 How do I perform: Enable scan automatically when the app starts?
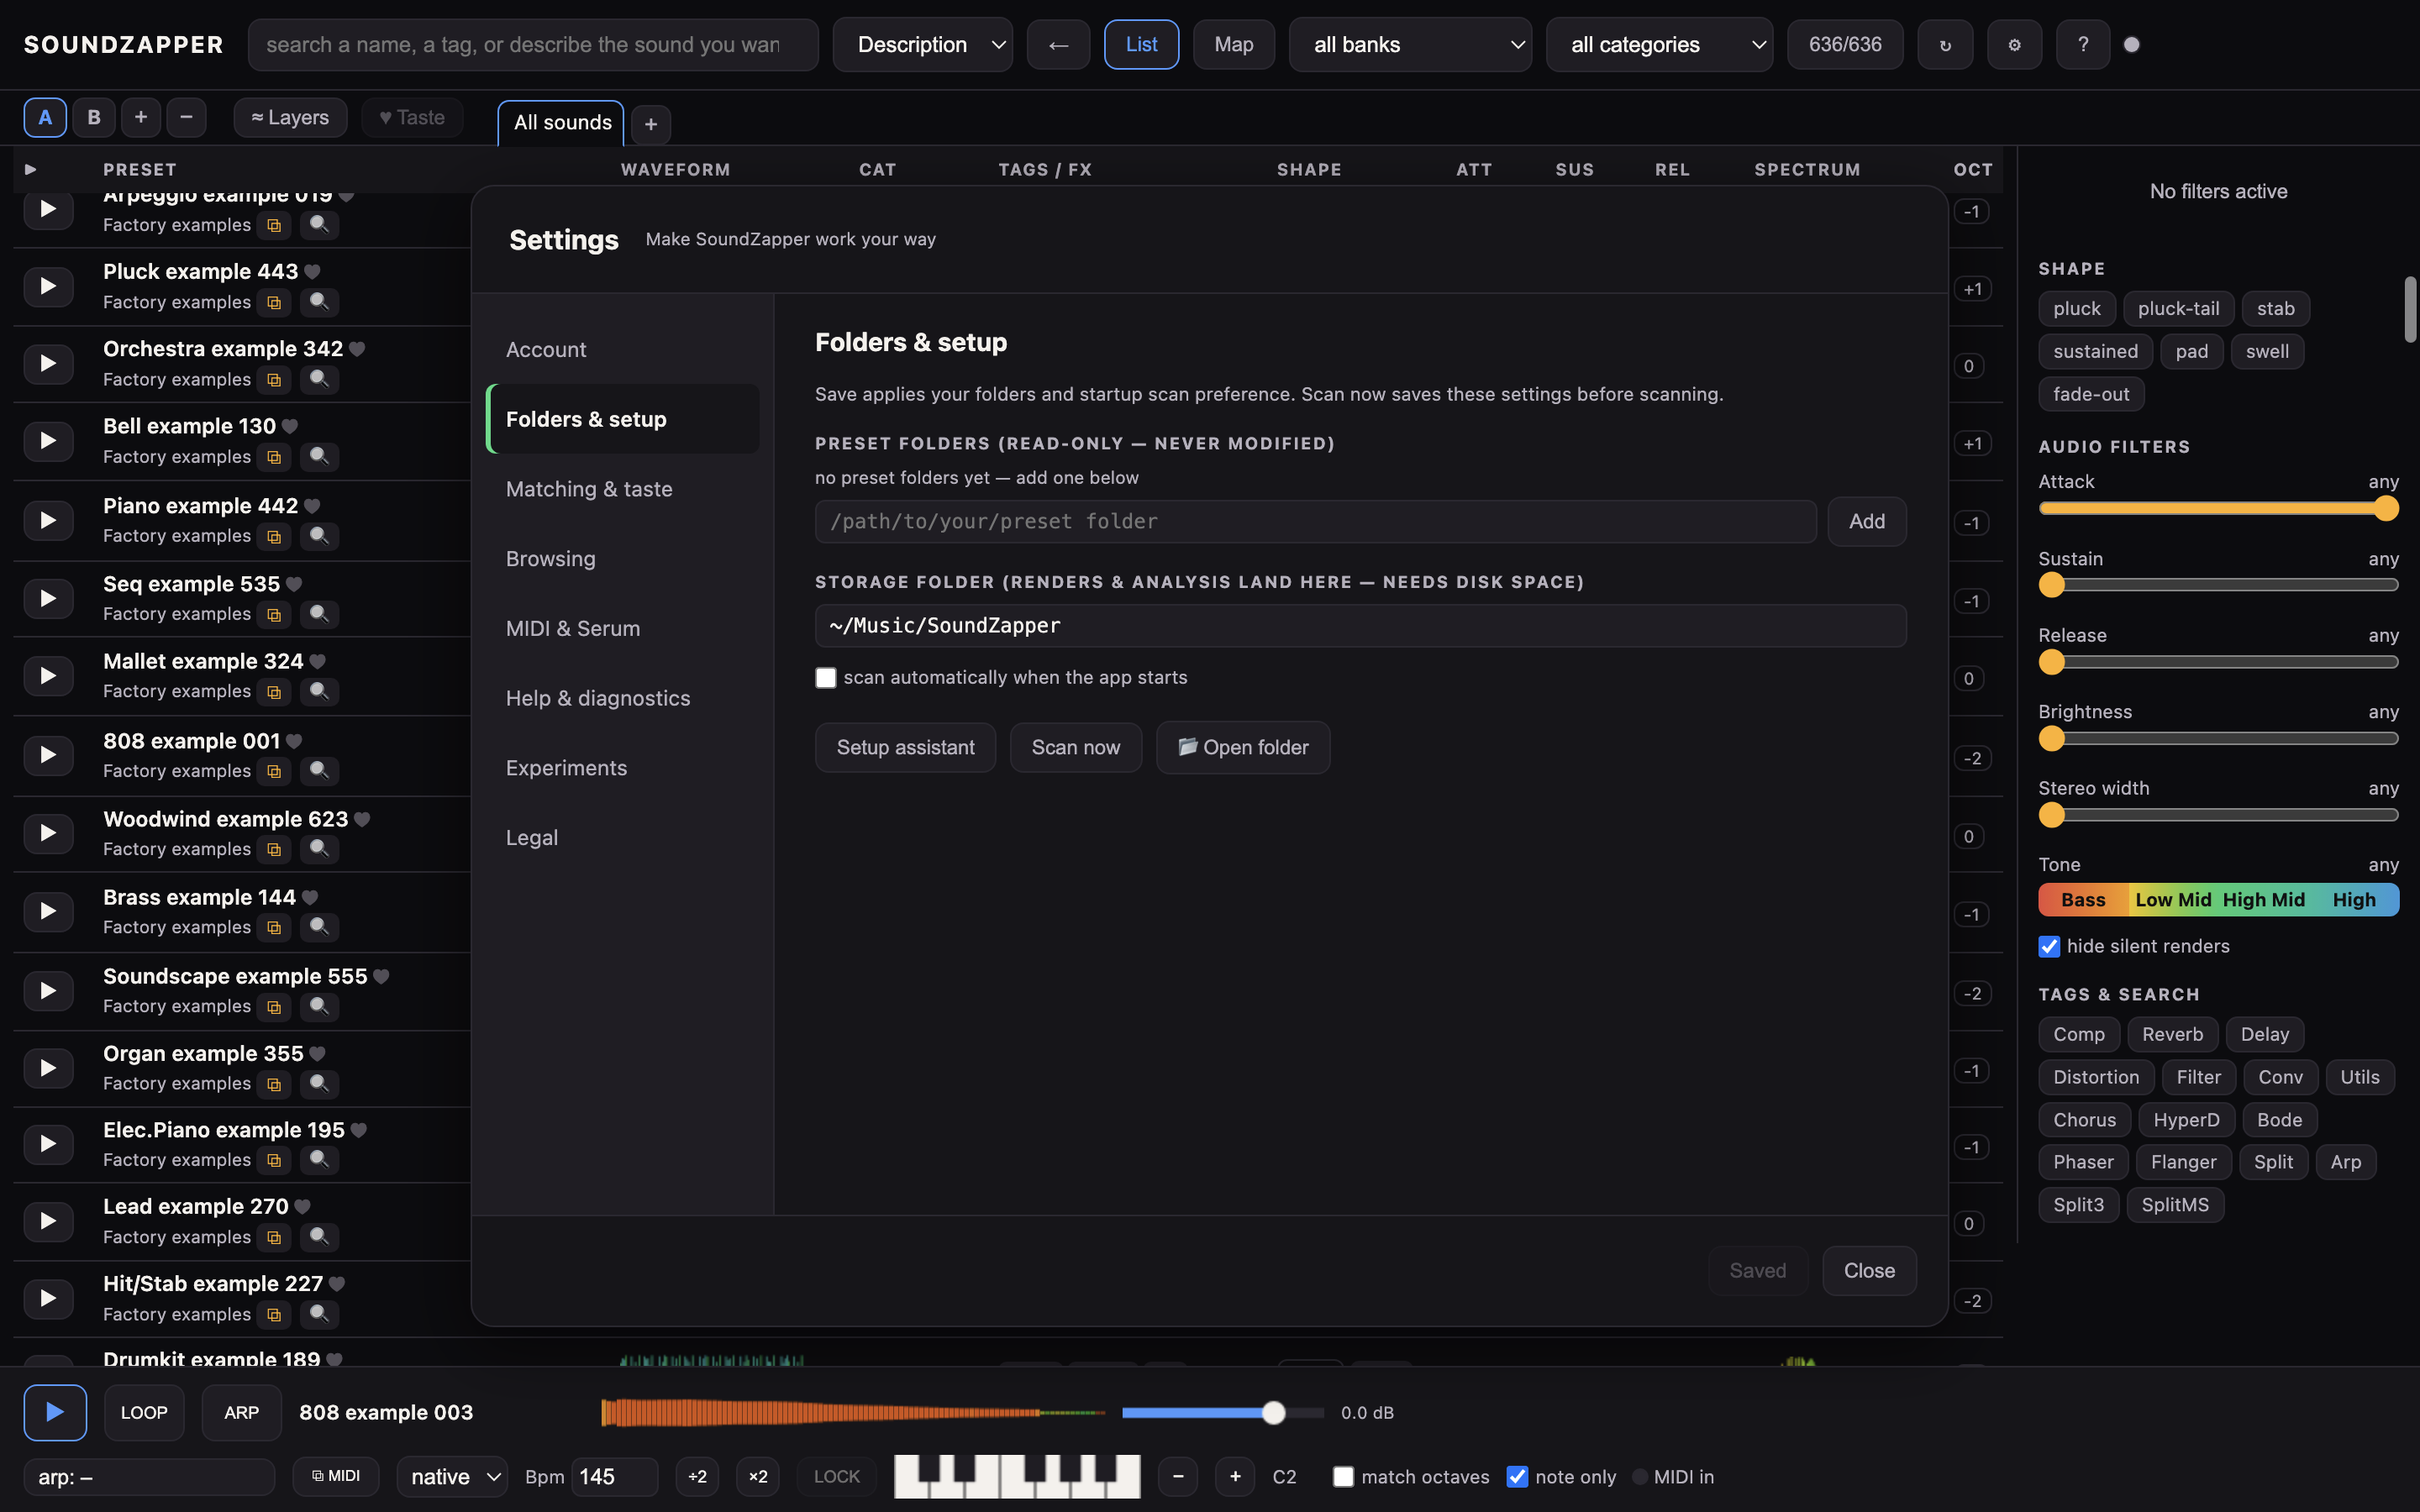[826, 678]
